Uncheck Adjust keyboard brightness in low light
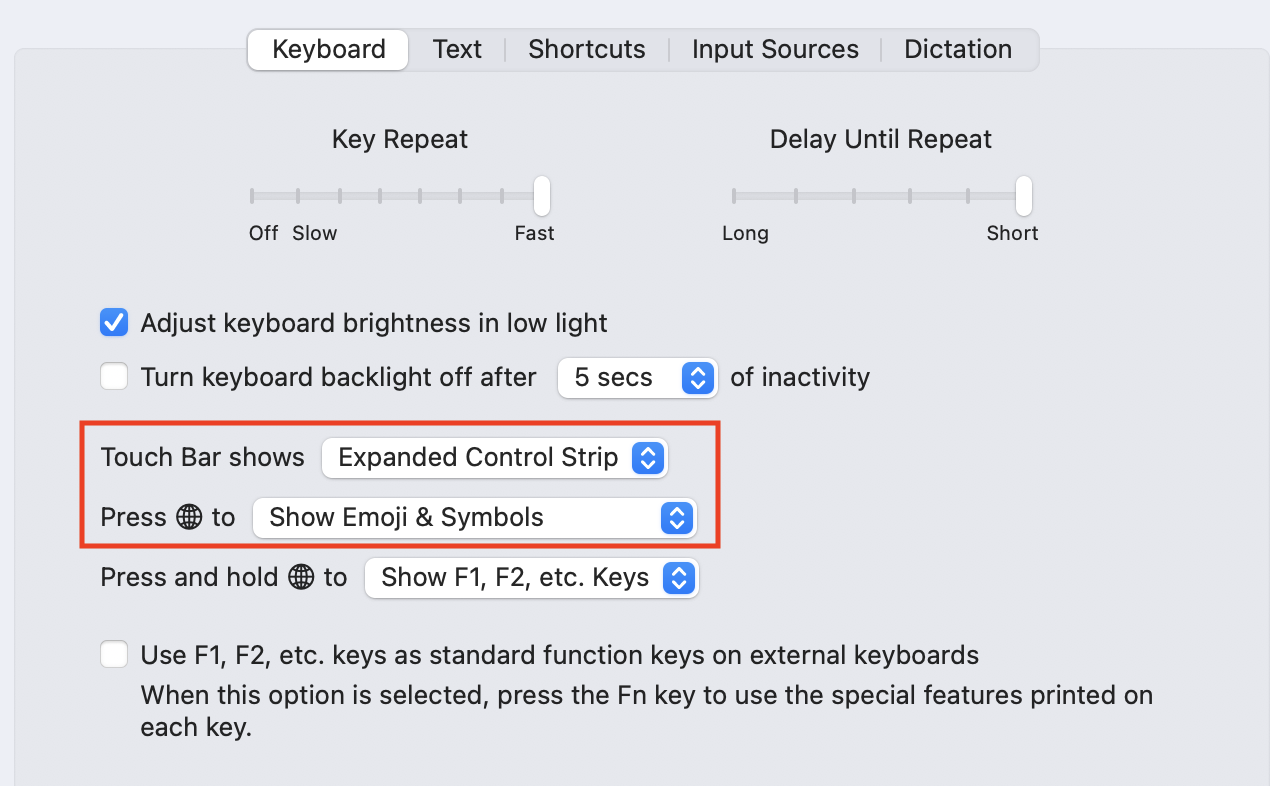This screenshot has width=1270, height=786. point(114,322)
